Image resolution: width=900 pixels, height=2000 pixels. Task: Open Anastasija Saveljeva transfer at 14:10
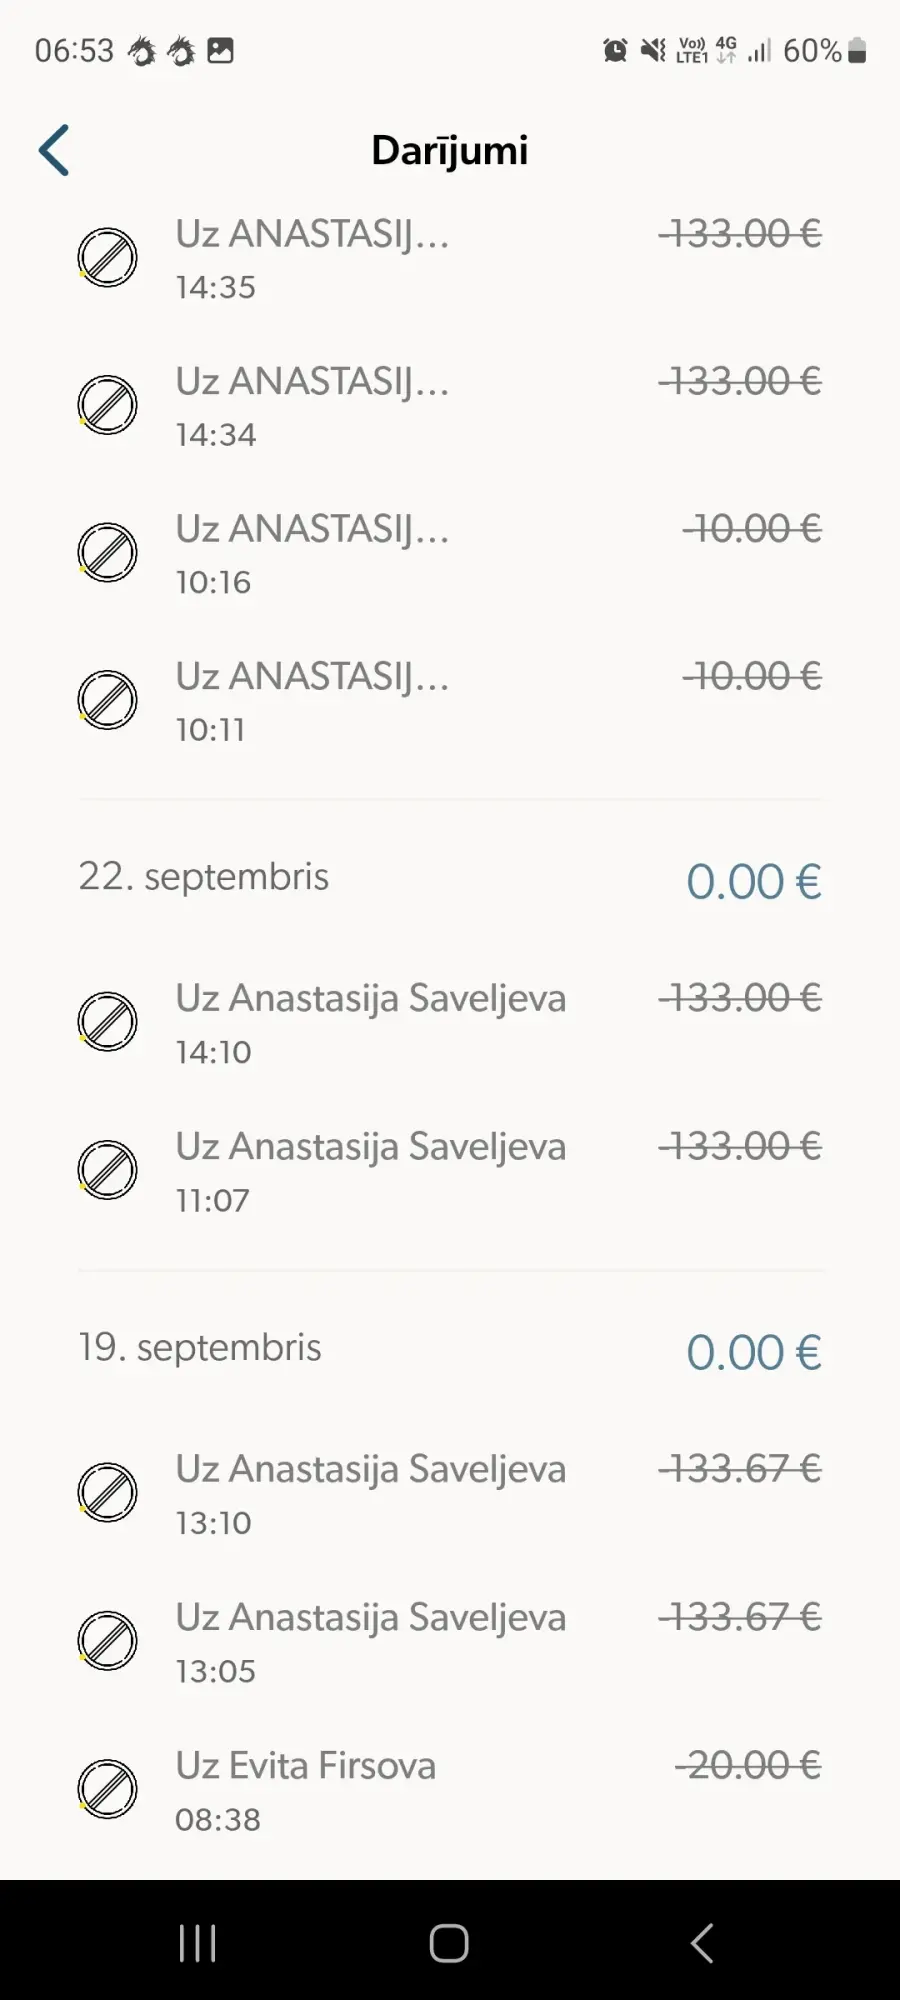coord(370,1022)
